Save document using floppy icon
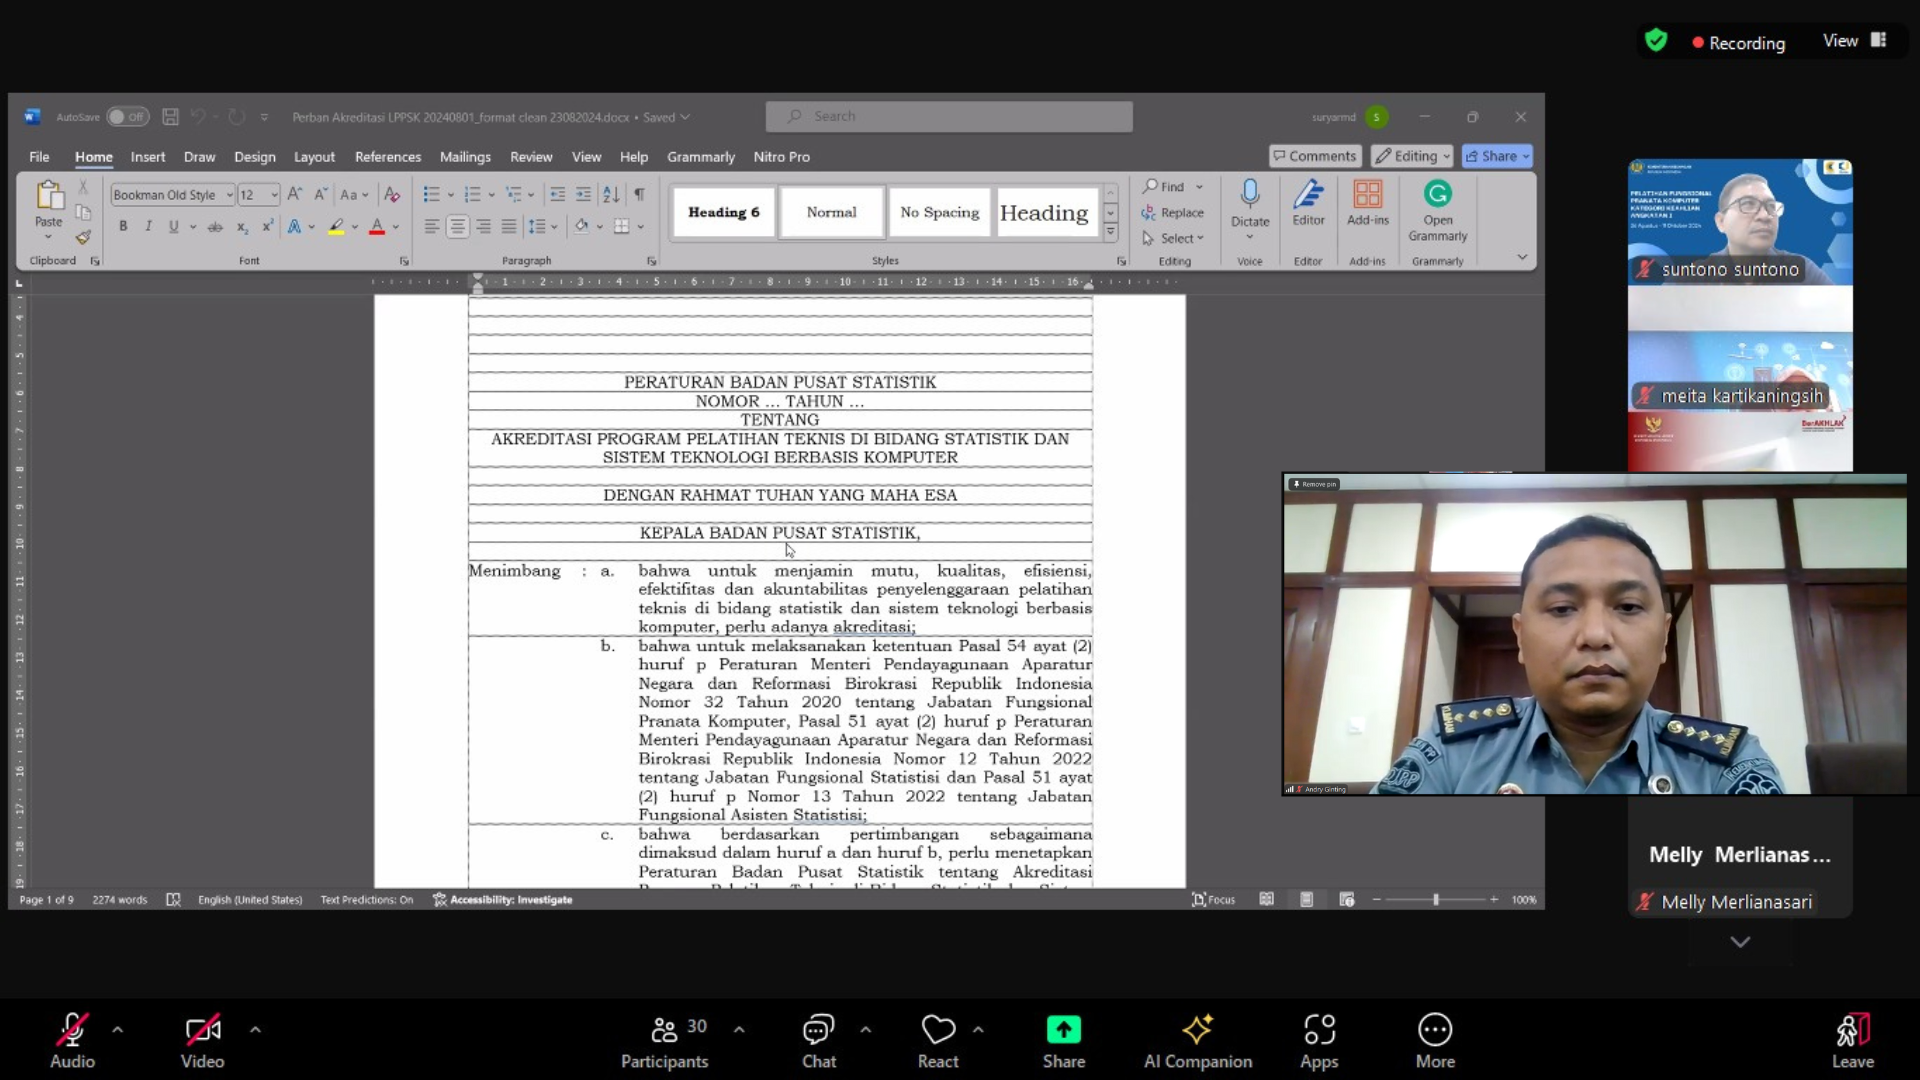The height and width of the screenshot is (1080, 1920). click(x=170, y=117)
